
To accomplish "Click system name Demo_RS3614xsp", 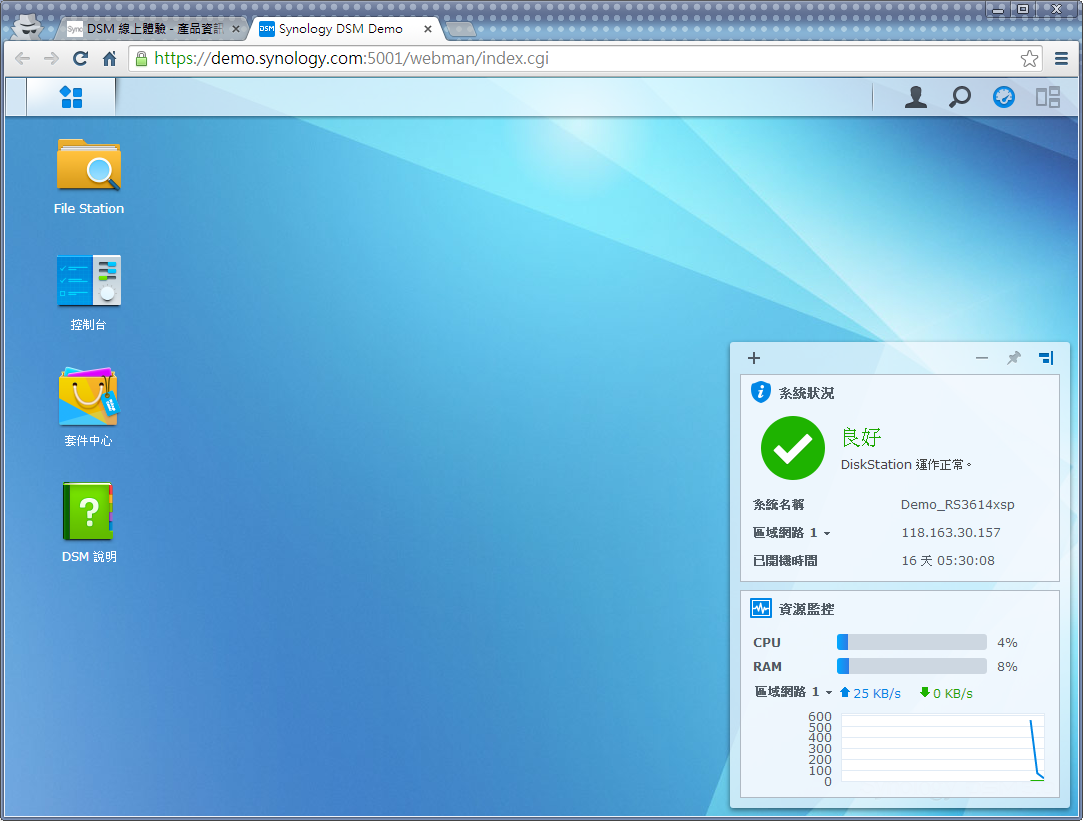I will point(957,505).
